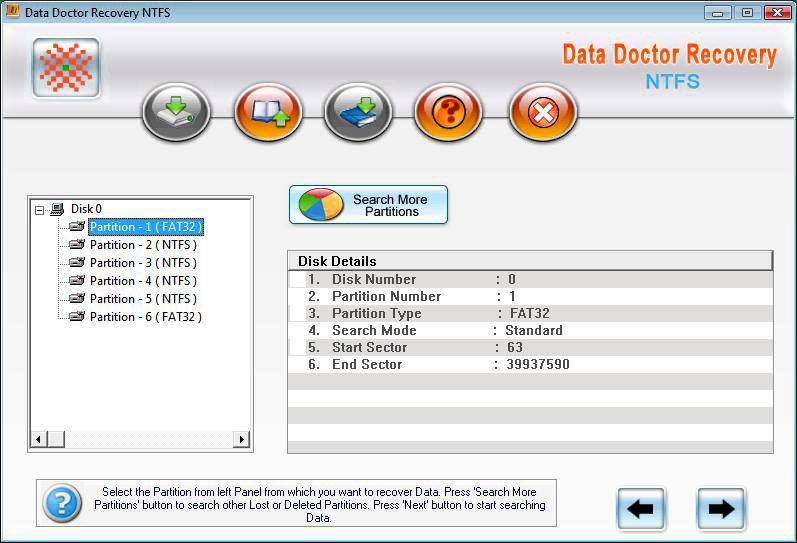The width and height of the screenshot is (797, 543).
Task: Close the Data Doctor Recovery window
Action: (x=777, y=13)
